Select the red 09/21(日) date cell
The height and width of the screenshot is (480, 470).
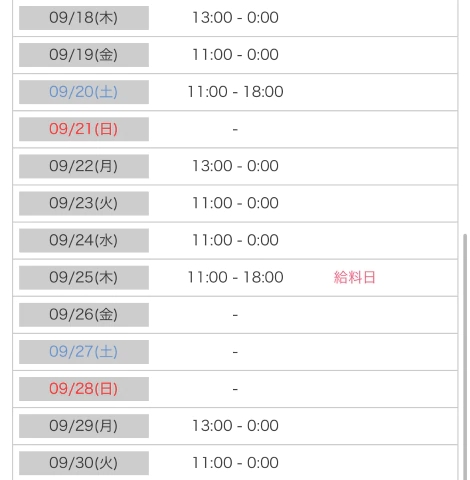[x=84, y=129]
